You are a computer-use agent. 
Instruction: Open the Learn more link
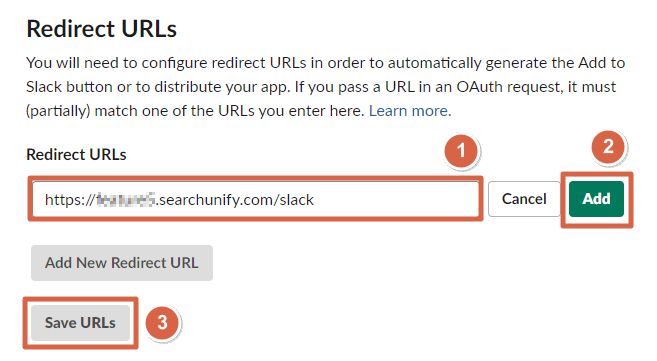(410, 111)
